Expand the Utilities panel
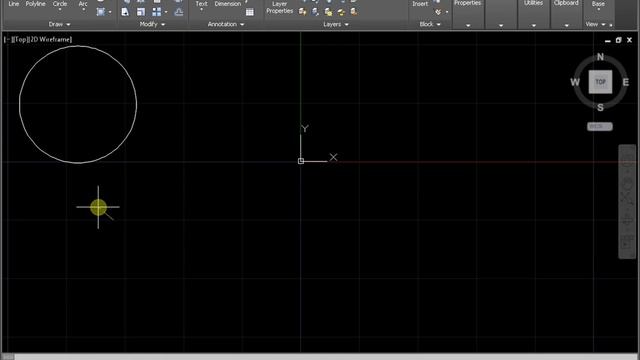 pyautogui.click(x=533, y=25)
